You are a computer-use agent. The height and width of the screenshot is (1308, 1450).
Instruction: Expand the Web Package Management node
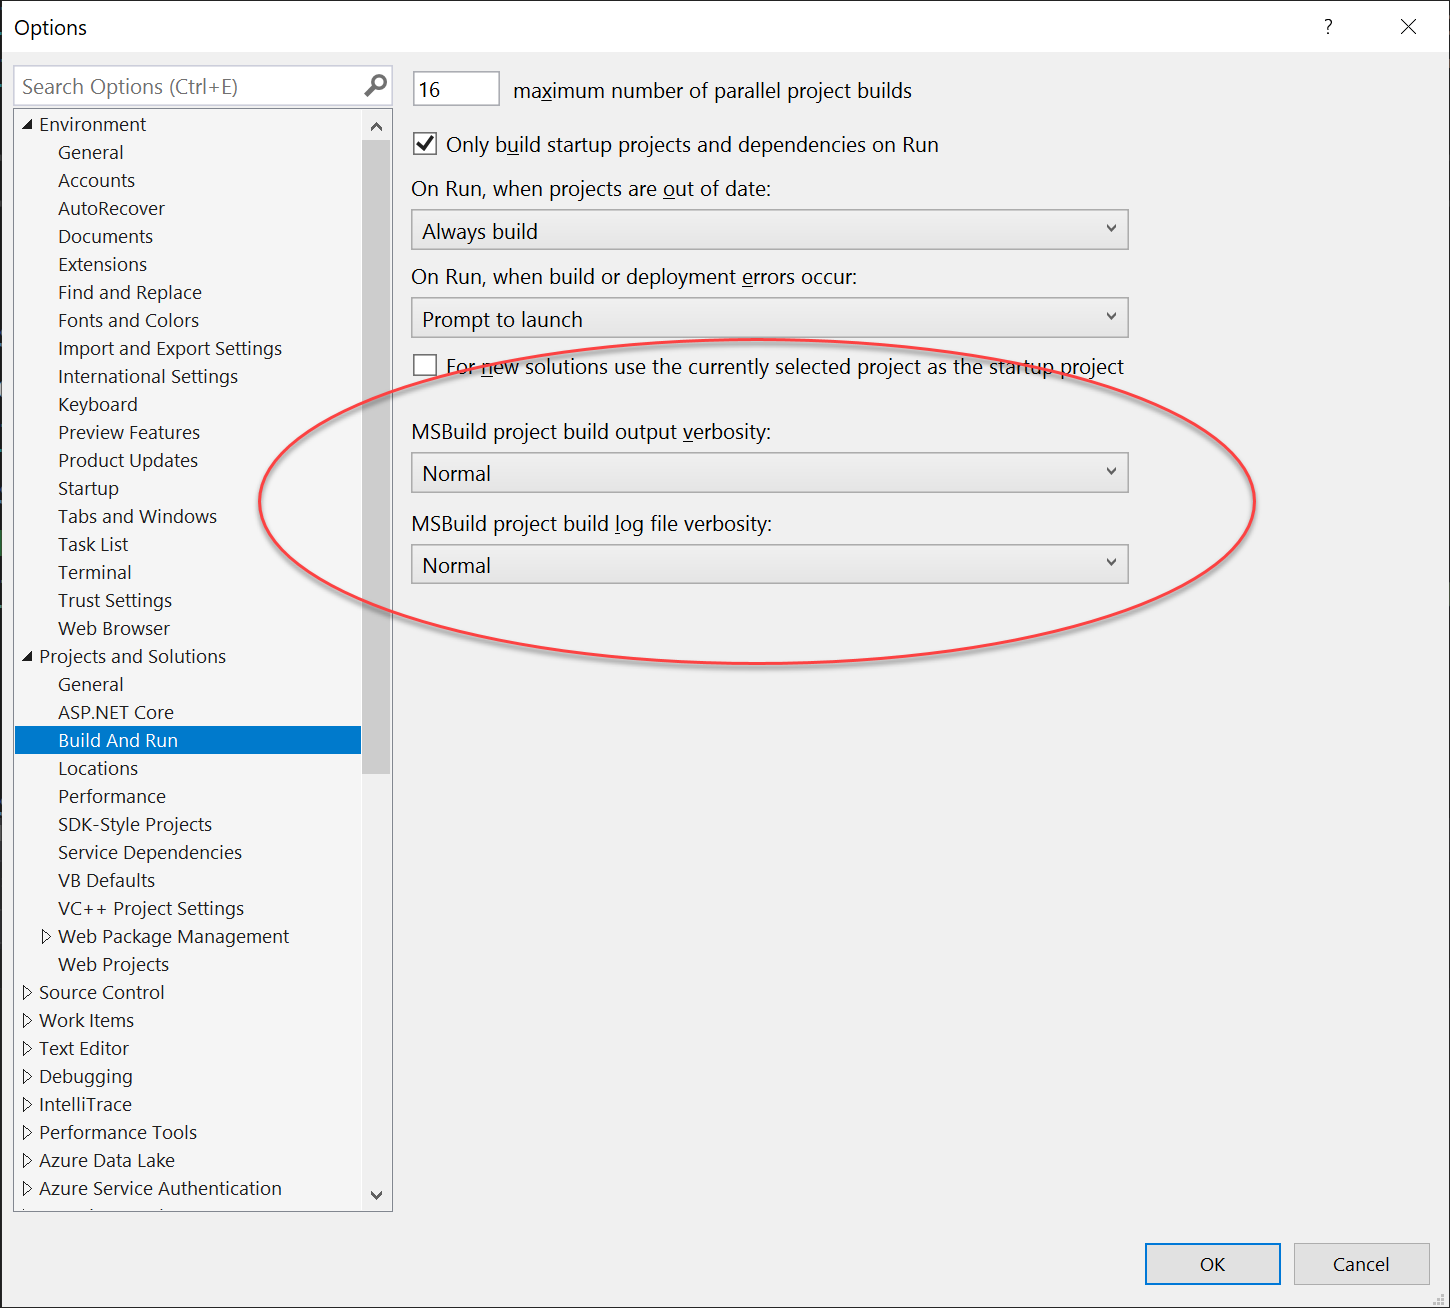click(x=46, y=936)
